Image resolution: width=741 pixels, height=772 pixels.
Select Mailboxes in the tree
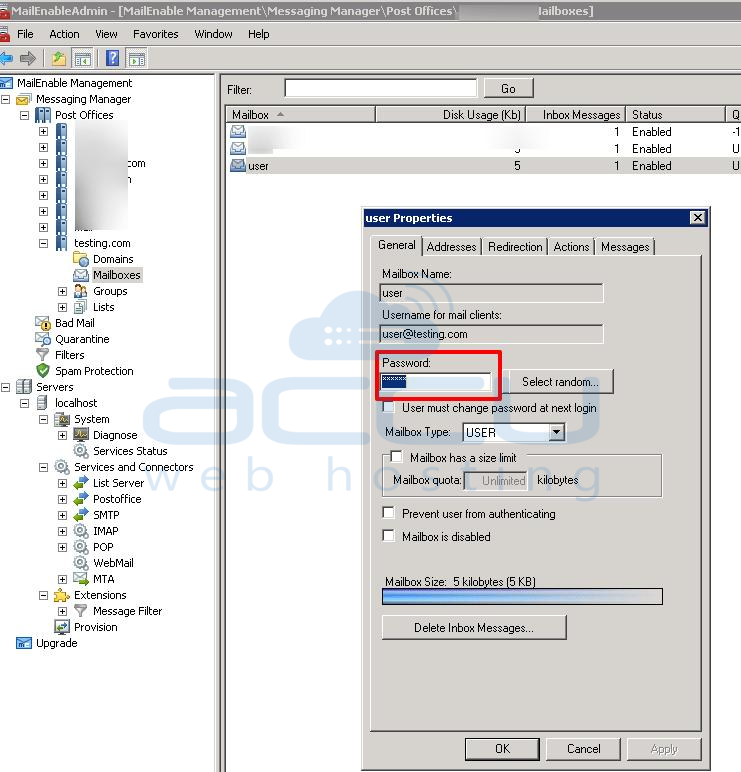[x=117, y=275]
